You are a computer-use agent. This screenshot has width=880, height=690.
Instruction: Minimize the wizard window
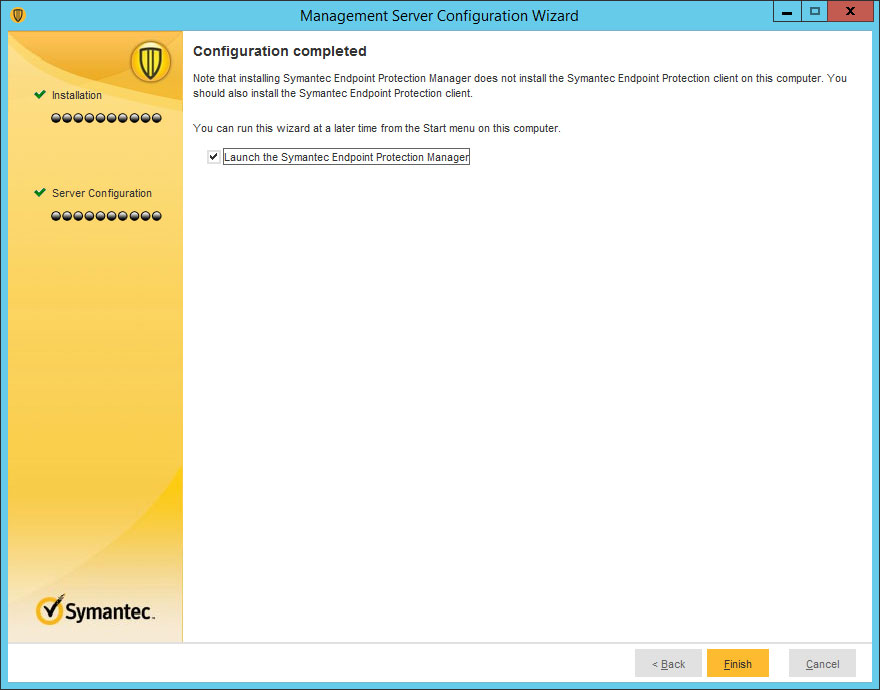[x=787, y=12]
